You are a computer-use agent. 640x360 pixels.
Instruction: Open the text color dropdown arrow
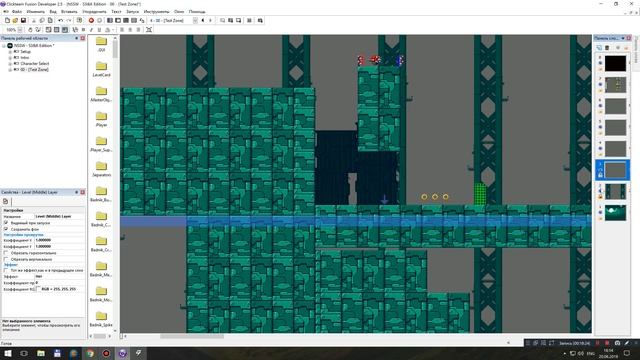113,30
